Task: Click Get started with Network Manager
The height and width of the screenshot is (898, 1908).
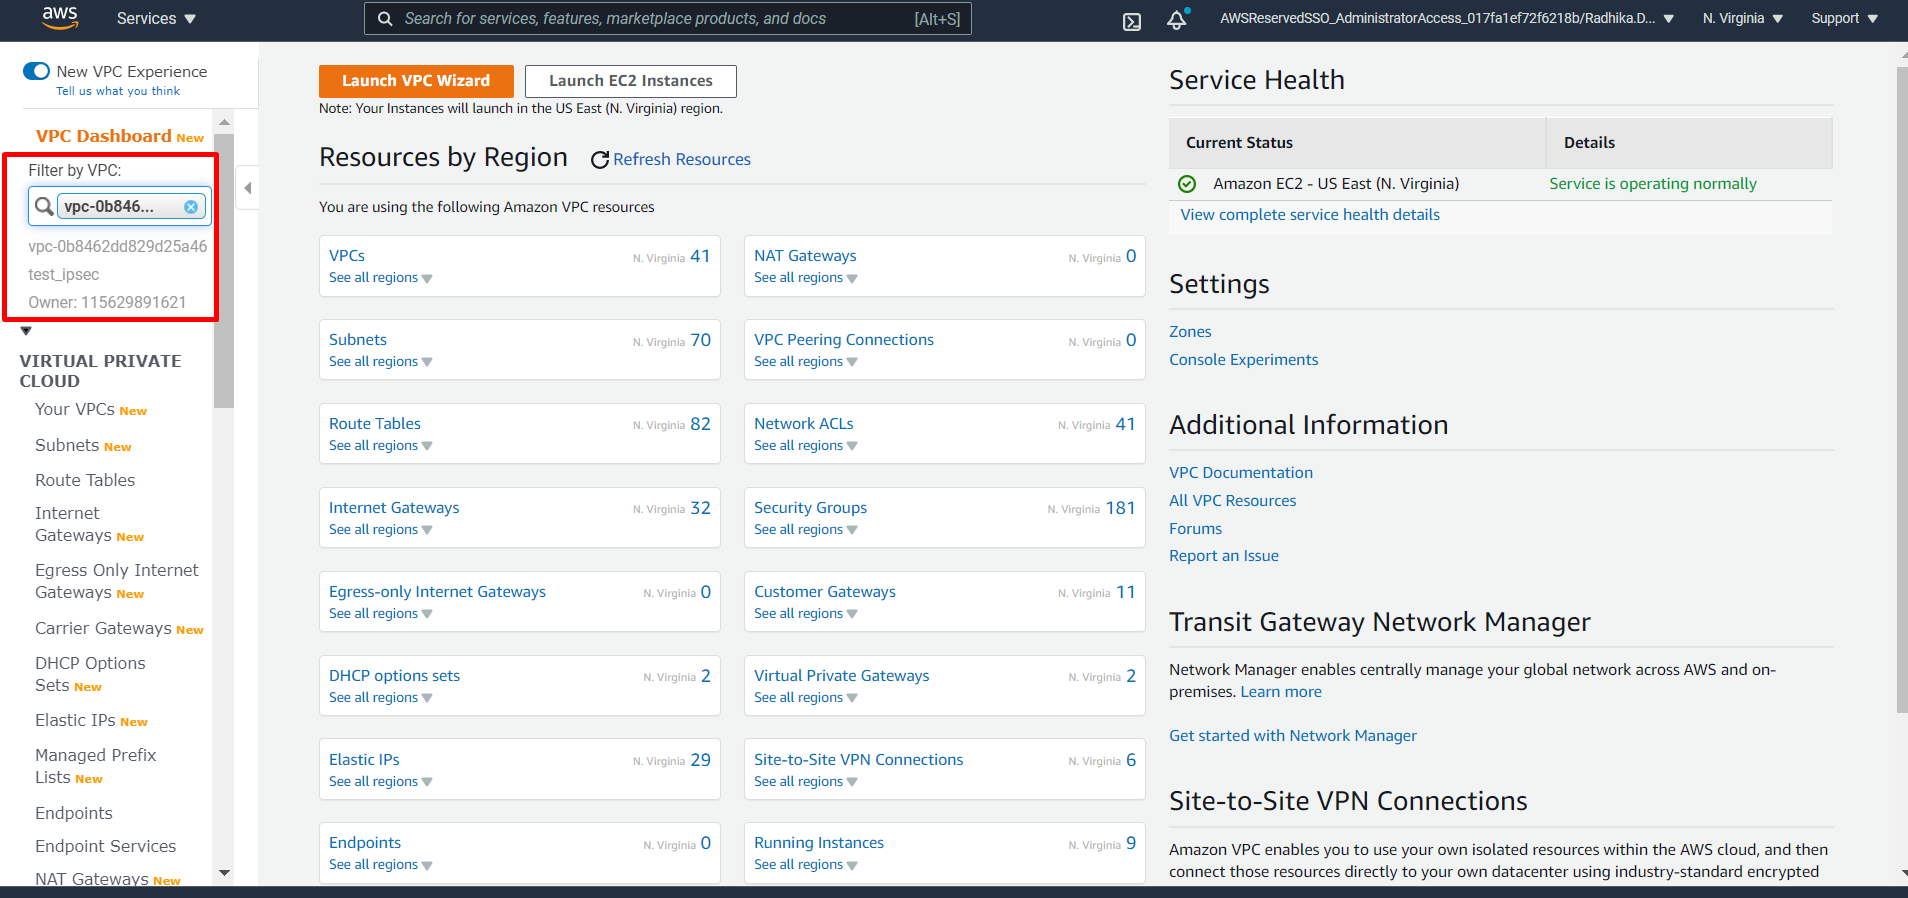Action: click(1293, 736)
